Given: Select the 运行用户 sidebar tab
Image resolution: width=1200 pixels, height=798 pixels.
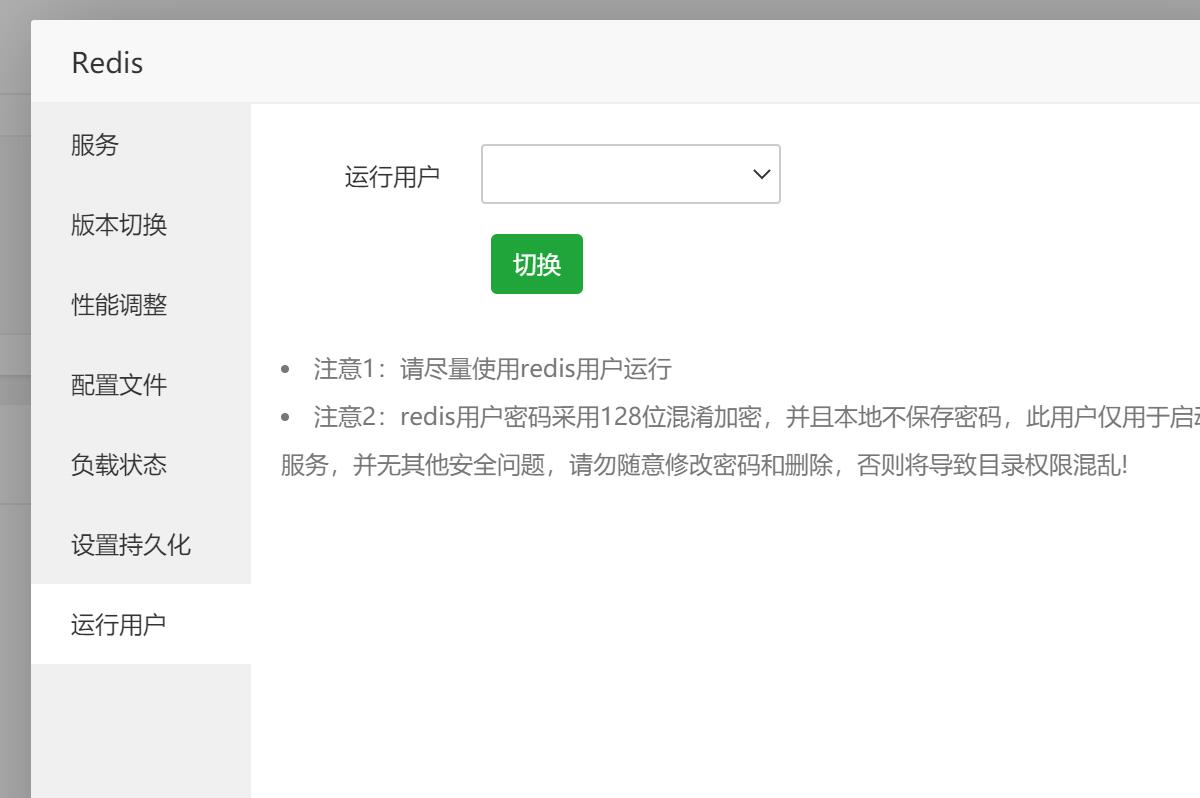Looking at the screenshot, I should tap(140, 624).
